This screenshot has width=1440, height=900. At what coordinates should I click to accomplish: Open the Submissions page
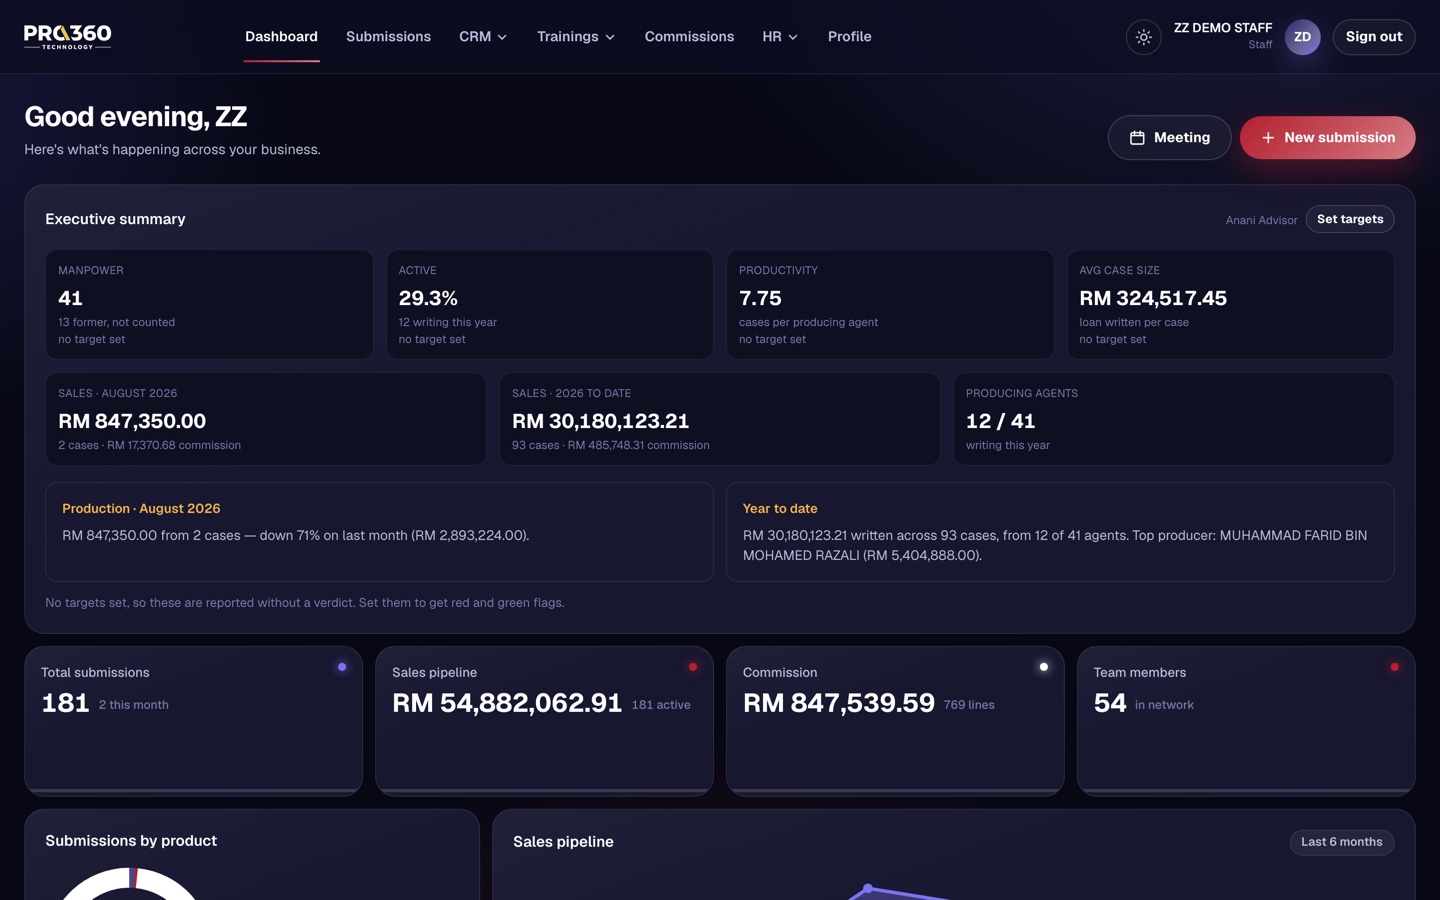(388, 37)
